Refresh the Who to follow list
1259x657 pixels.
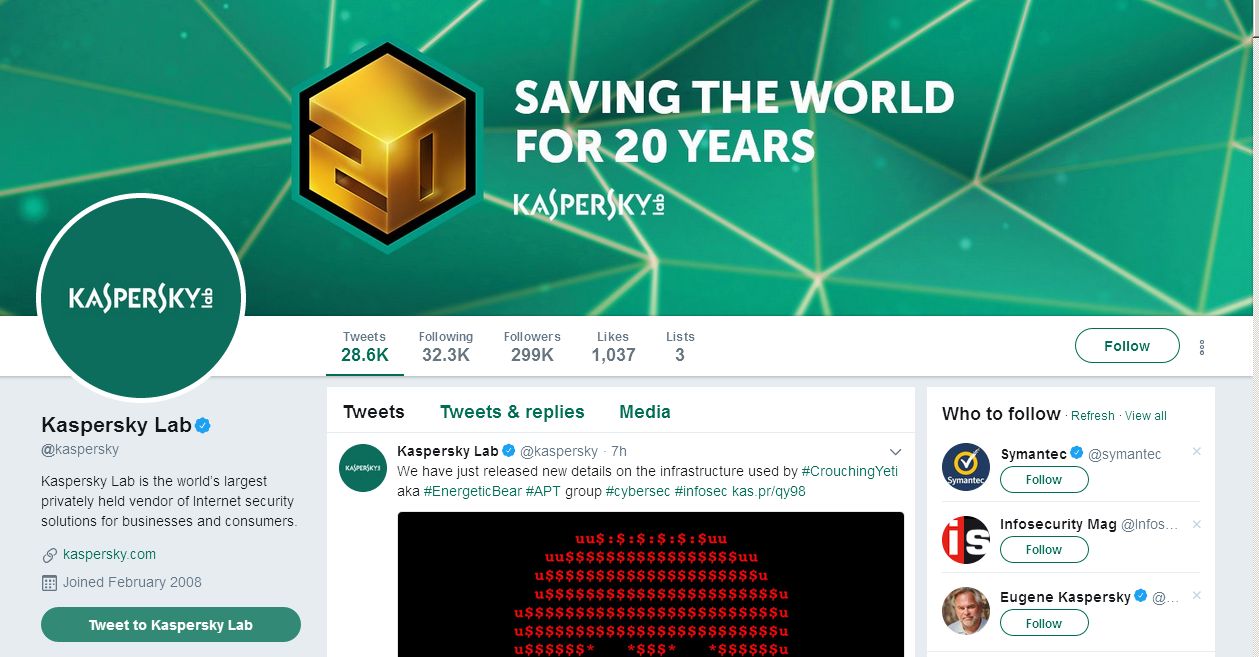click(x=1092, y=416)
